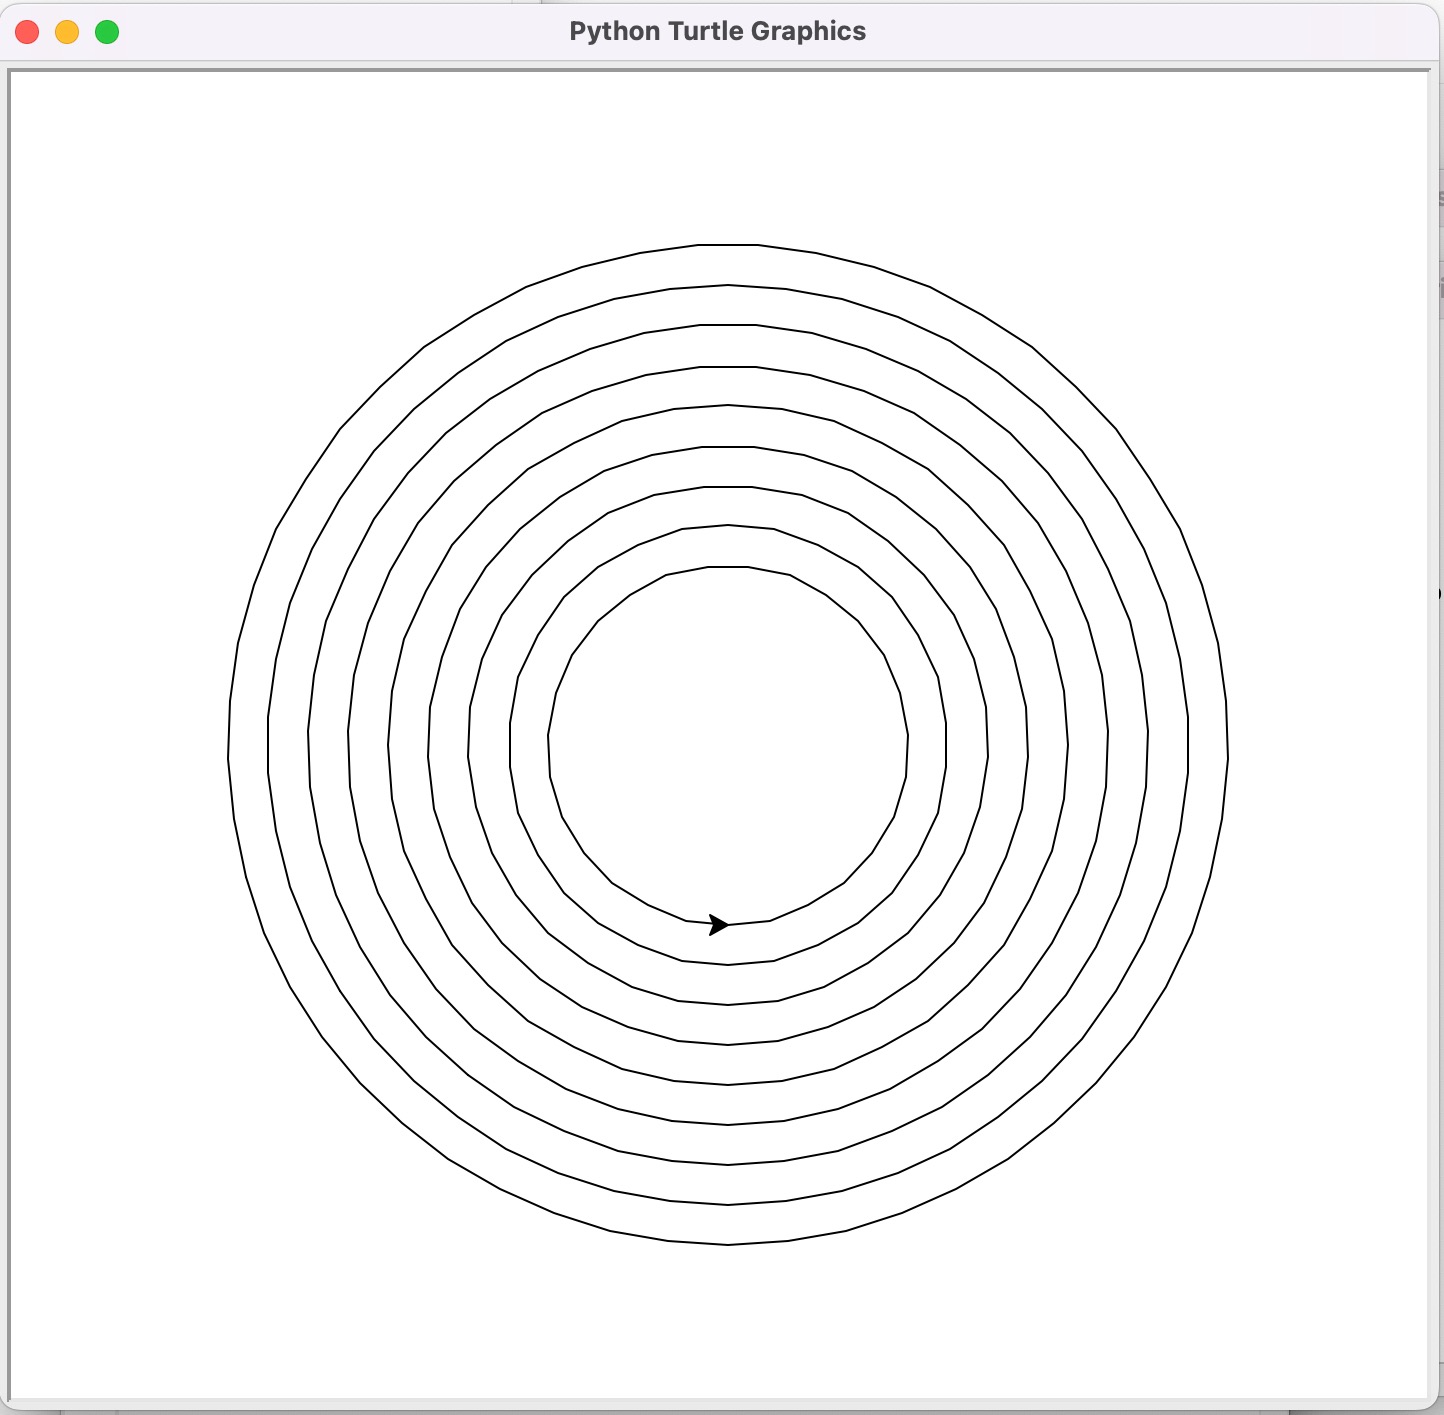Click the Python Turtle Graphics title text
The height and width of the screenshot is (1415, 1444).
coord(717,31)
